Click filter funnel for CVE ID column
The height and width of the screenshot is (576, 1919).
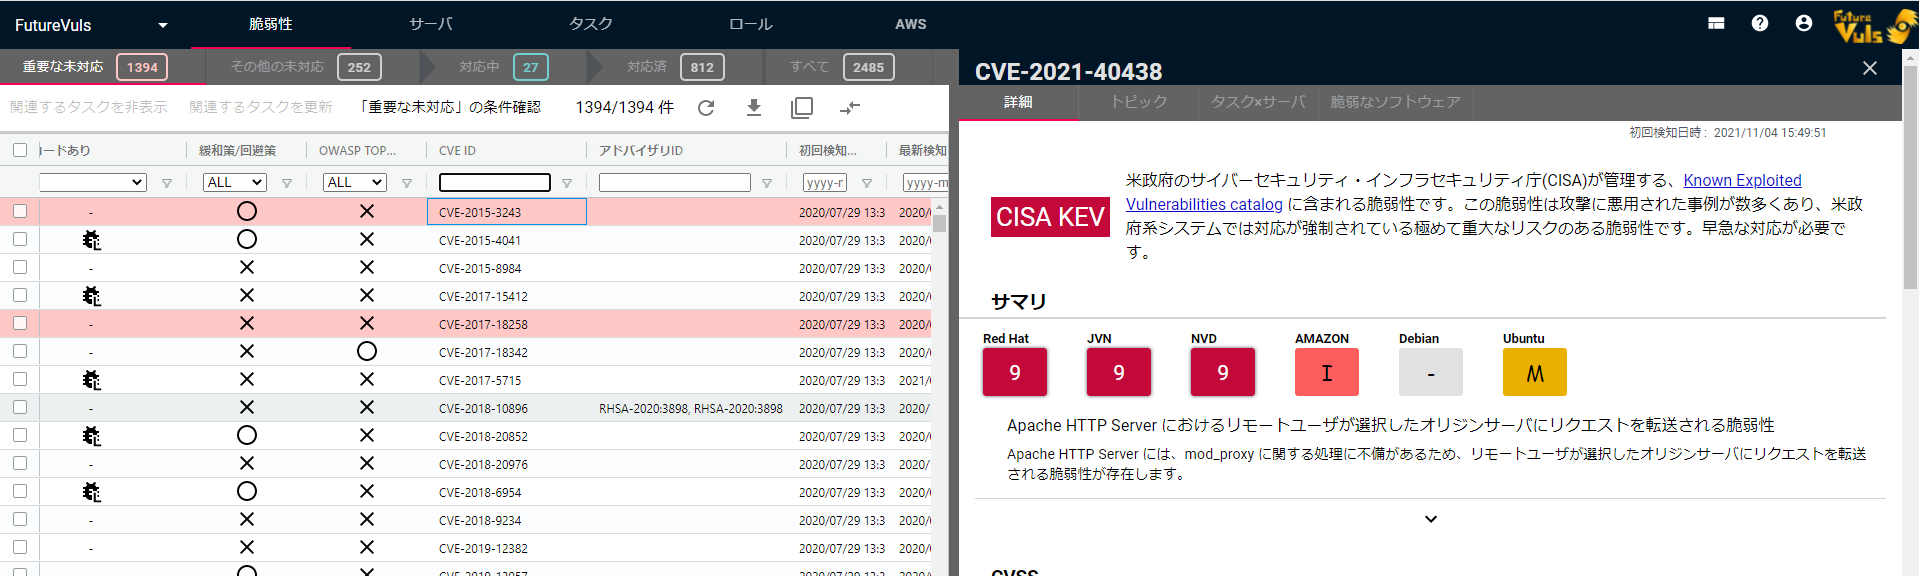(567, 183)
